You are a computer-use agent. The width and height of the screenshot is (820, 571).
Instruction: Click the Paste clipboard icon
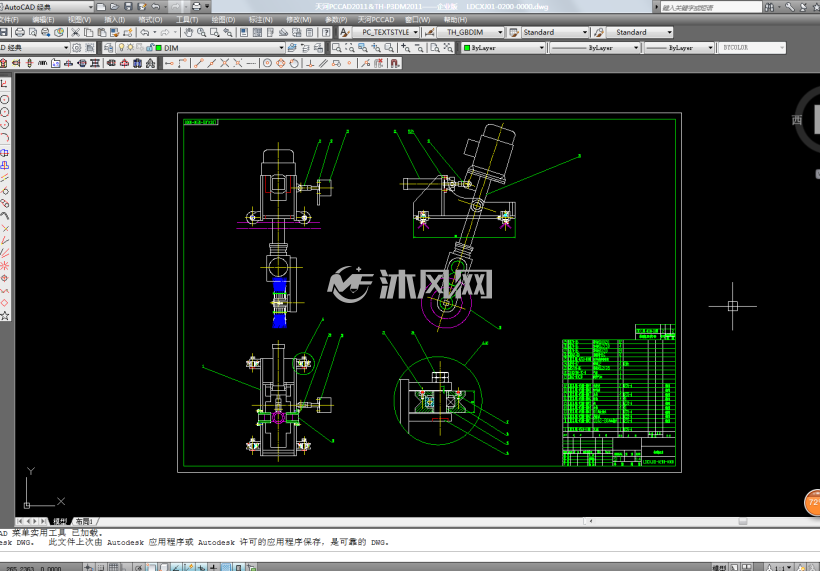101,32
